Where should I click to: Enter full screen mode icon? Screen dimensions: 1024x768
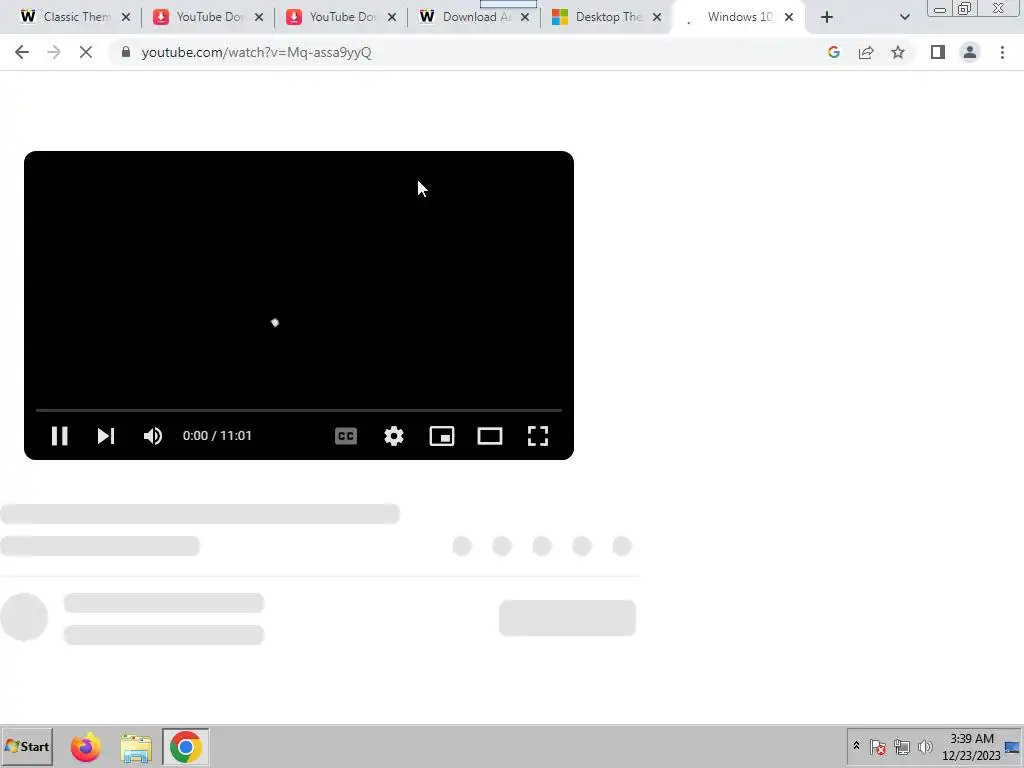pyautogui.click(x=538, y=436)
